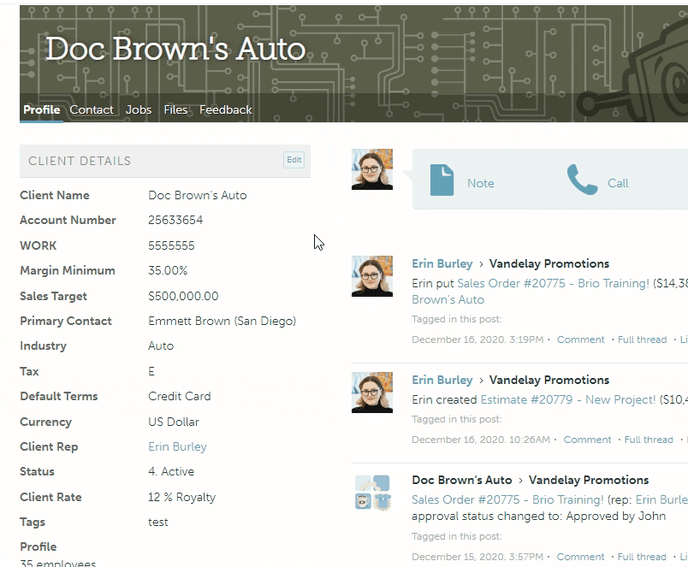View Full thread on 10:26AM post
The image size is (688, 567).
point(649,440)
